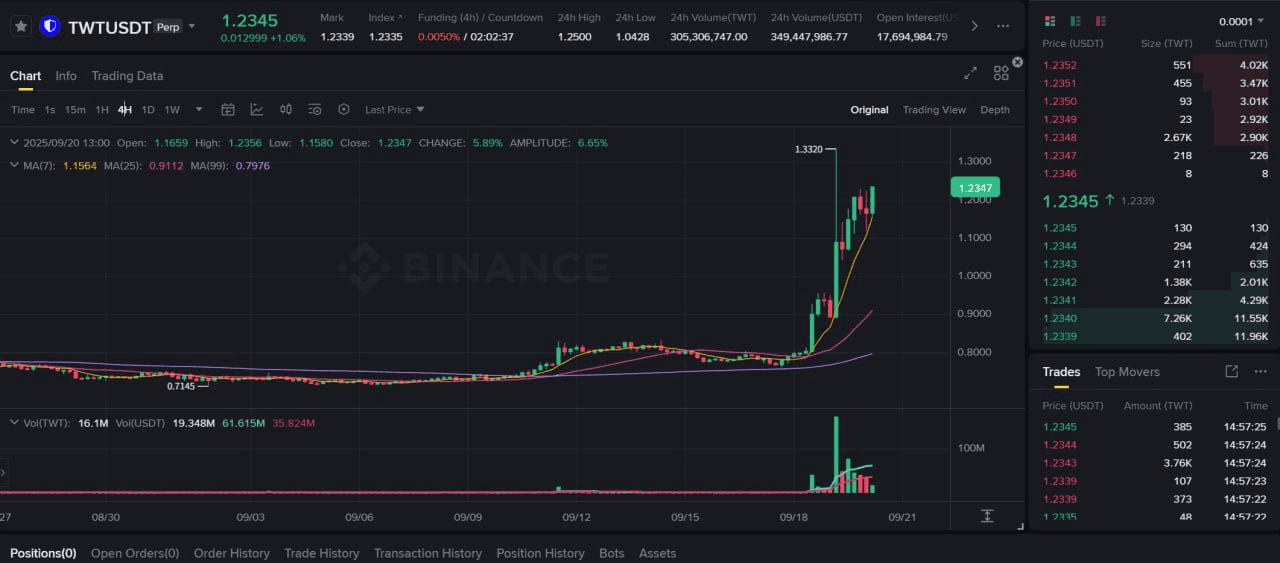Open the Bots tab

click(611, 553)
